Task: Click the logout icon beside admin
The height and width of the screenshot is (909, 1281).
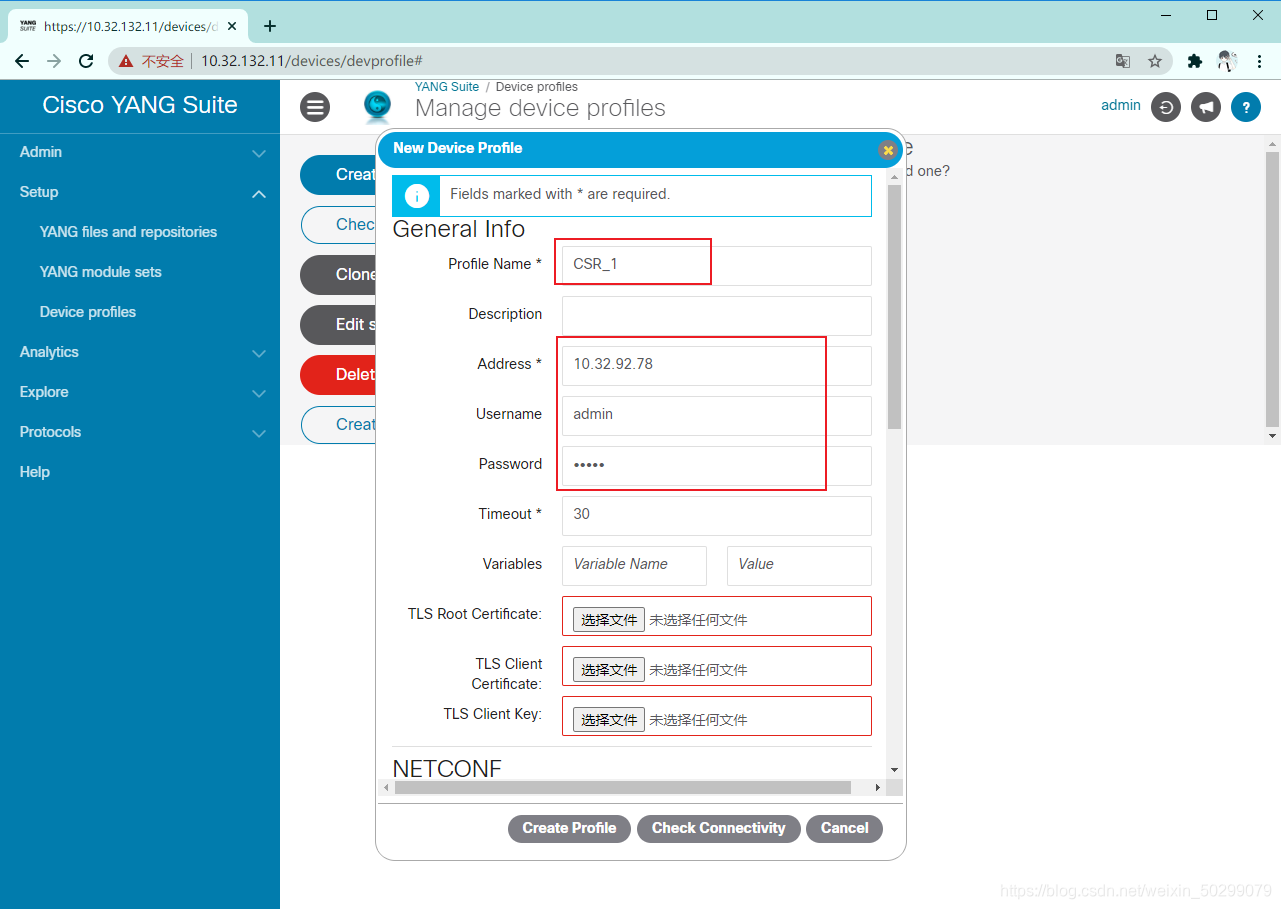Action: [1166, 107]
